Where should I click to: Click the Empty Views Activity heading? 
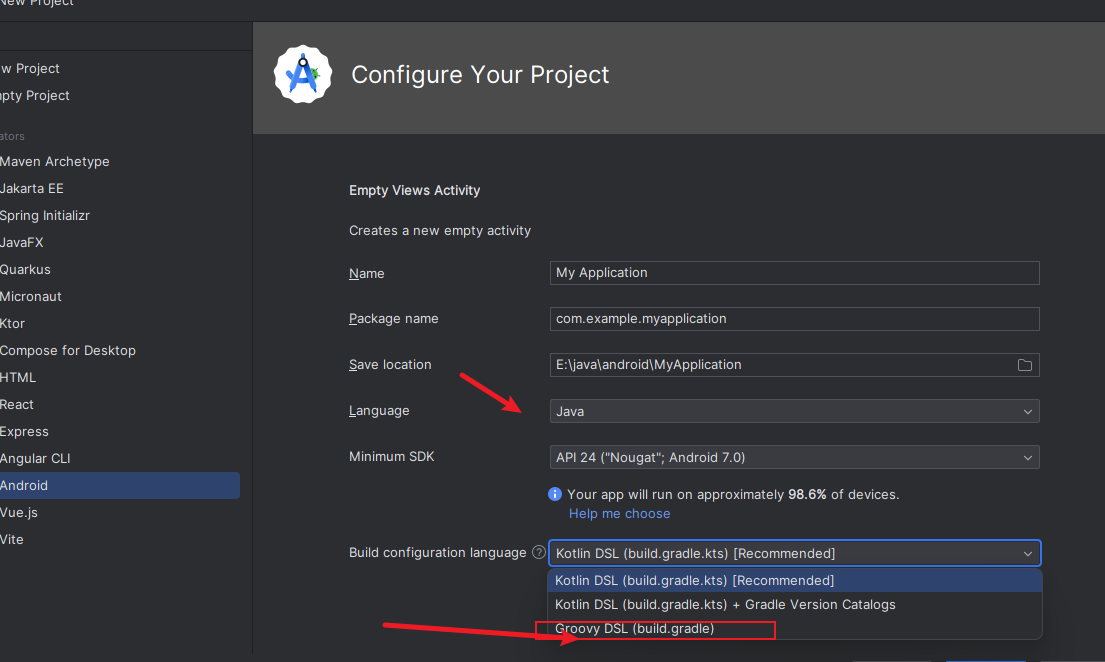(x=414, y=190)
